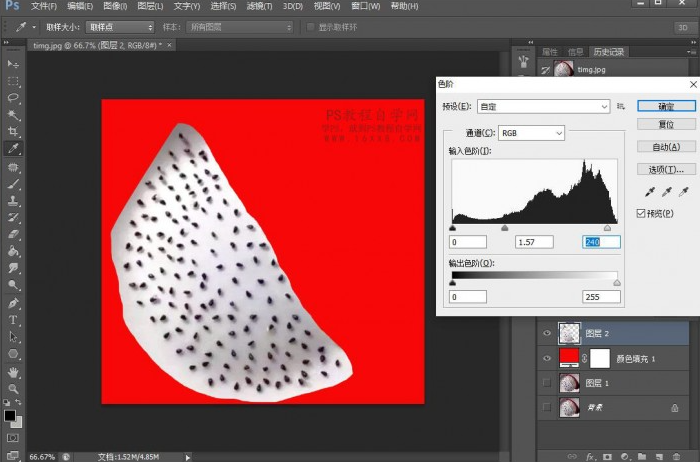The height and width of the screenshot is (462, 700).
Task: Open the preset dropdown in Levels dialog
Action: point(545,106)
